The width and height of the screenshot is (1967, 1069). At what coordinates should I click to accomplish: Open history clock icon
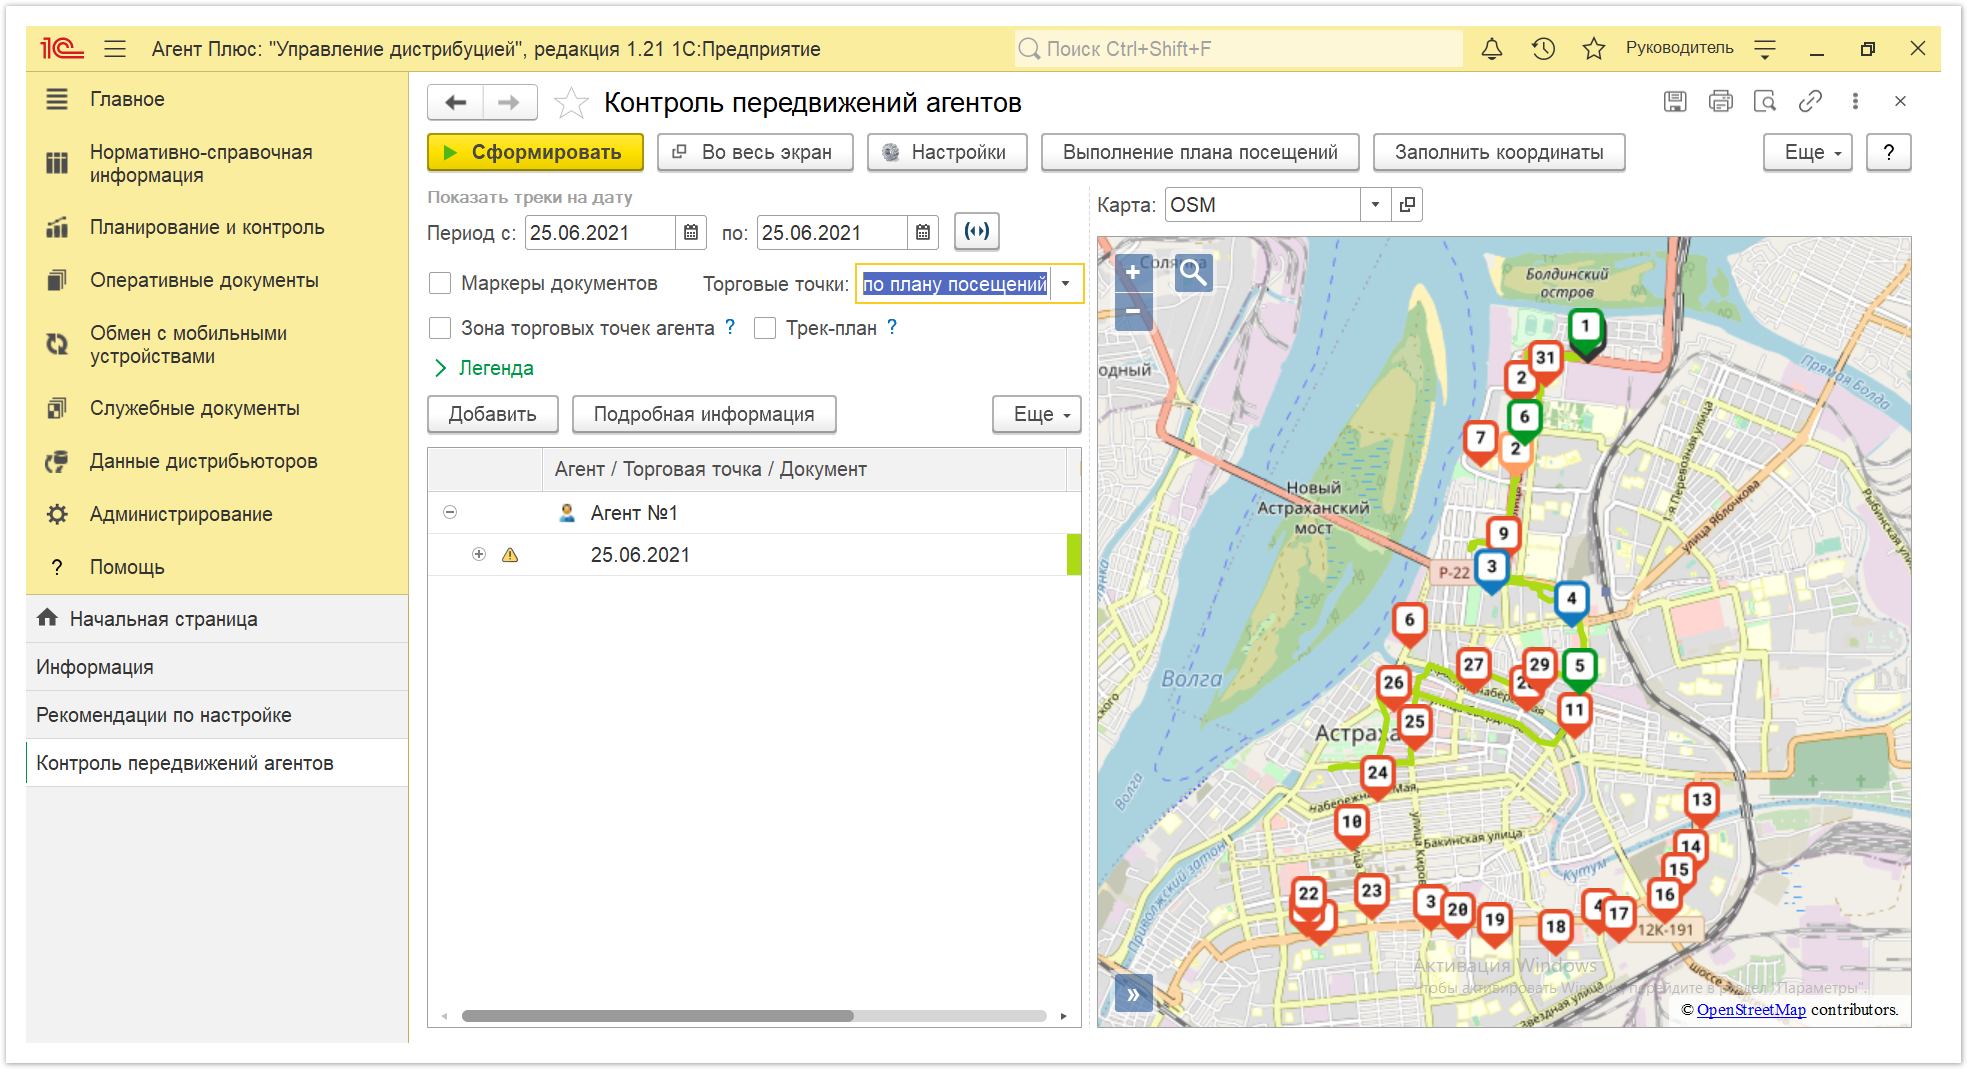click(x=1543, y=48)
